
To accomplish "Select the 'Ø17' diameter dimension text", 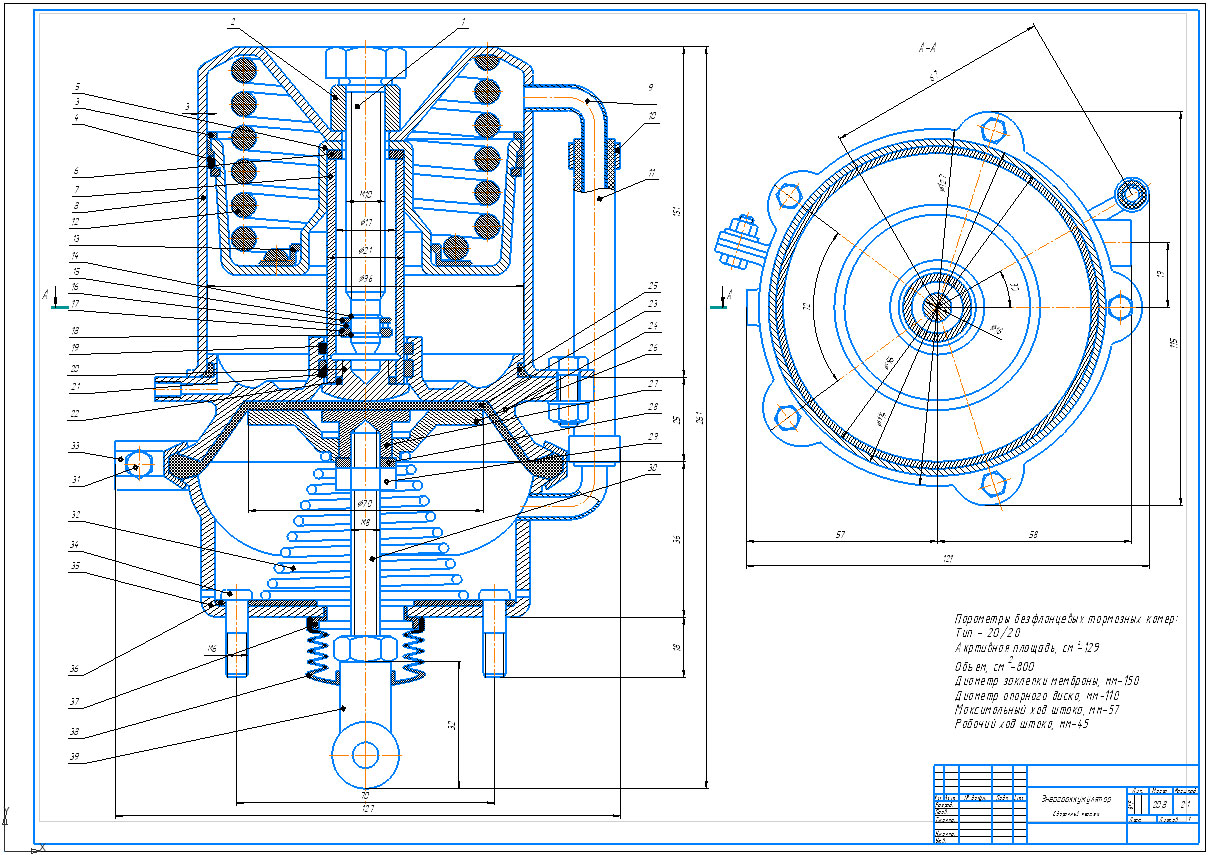I will click(x=367, y=222).
